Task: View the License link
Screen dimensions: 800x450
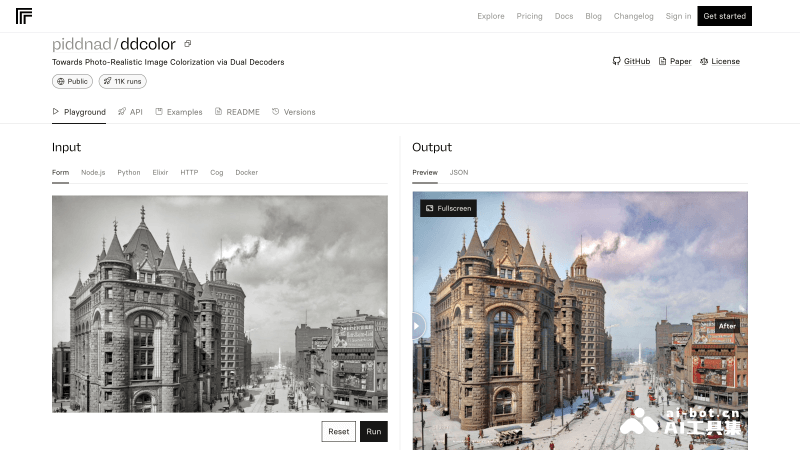Action: coord(719,61)
